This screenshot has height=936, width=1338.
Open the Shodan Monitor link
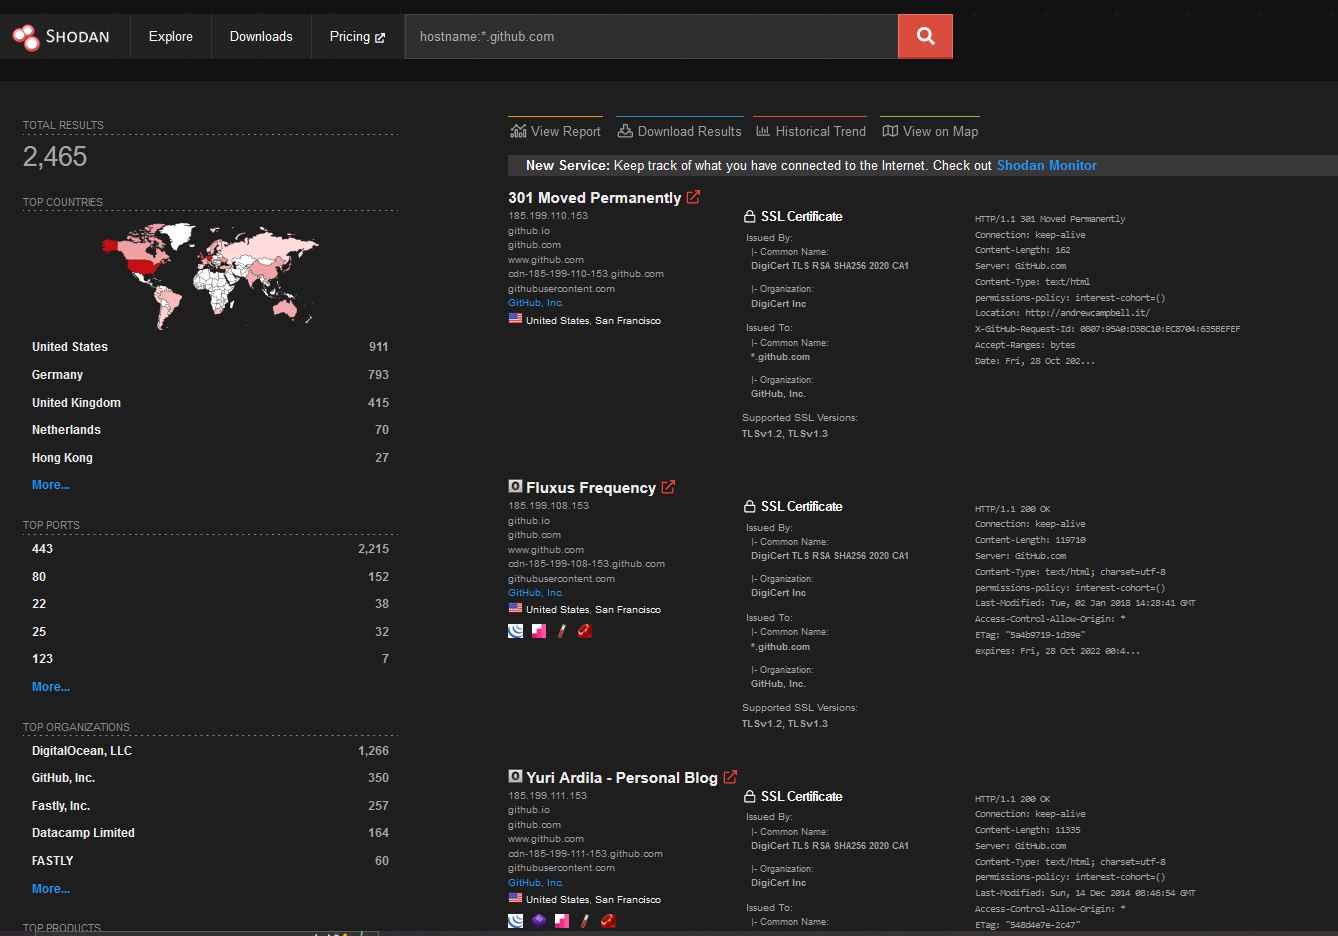1047,166
